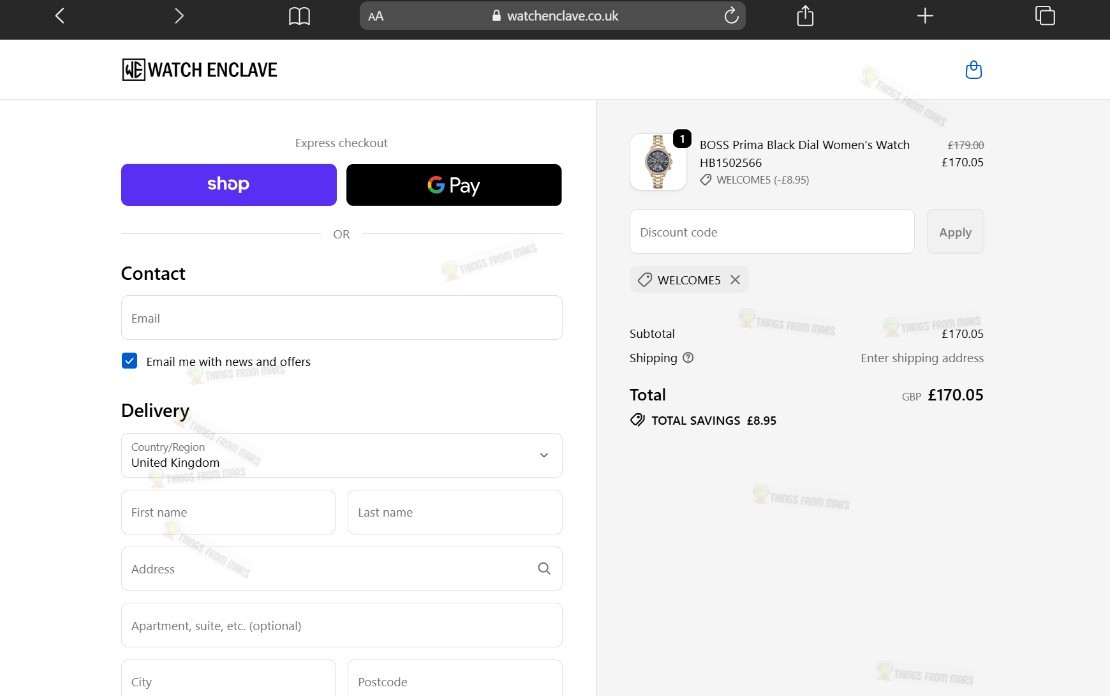Click the Apartment, suite, etc. field
The height and width of the screenshot is (696, 1110).
tap(342, 625)
